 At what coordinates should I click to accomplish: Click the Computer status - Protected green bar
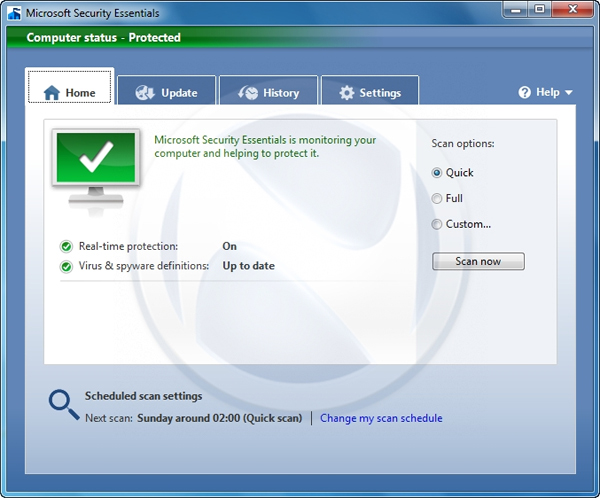tap(300, 38)
